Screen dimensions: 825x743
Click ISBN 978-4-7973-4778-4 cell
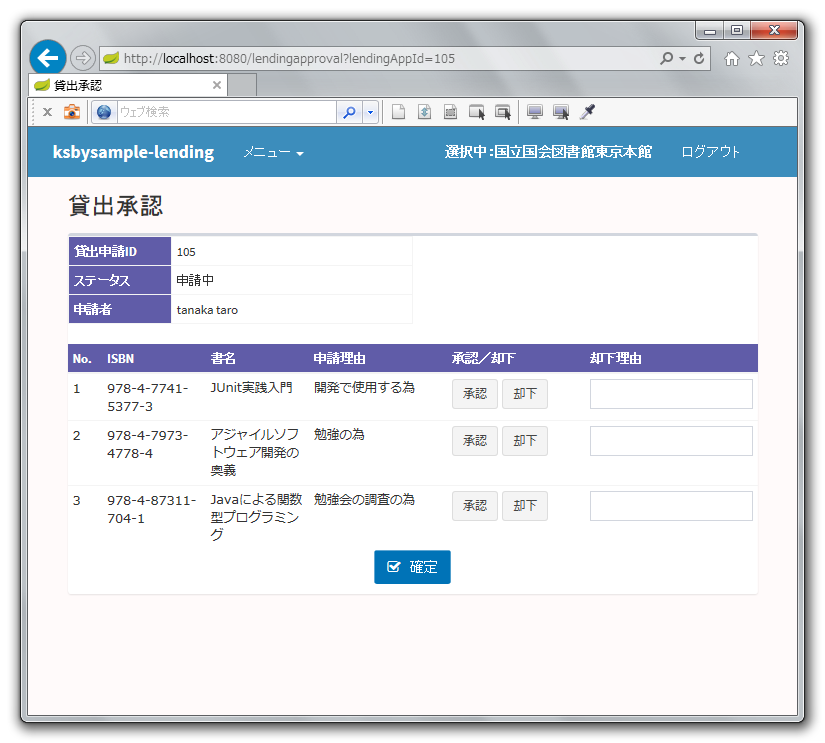(x=148, y=445)
